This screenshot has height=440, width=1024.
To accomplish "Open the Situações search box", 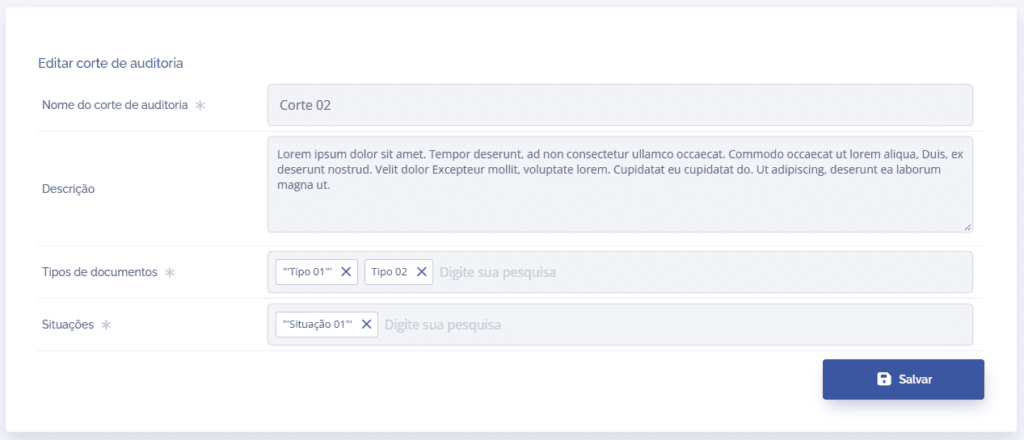I will point(675,324).
